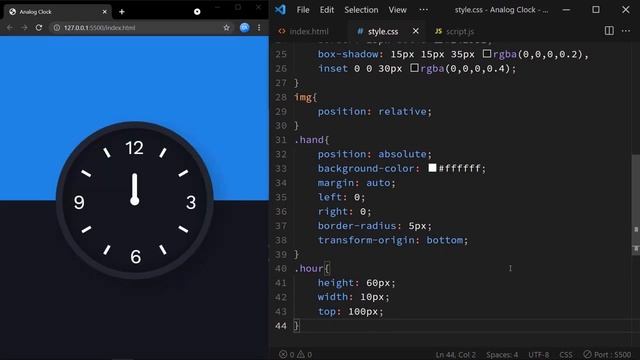Bookmark the page with the star icon
Image resolution: width=640 pixels, height=360 pixels.
227,28
